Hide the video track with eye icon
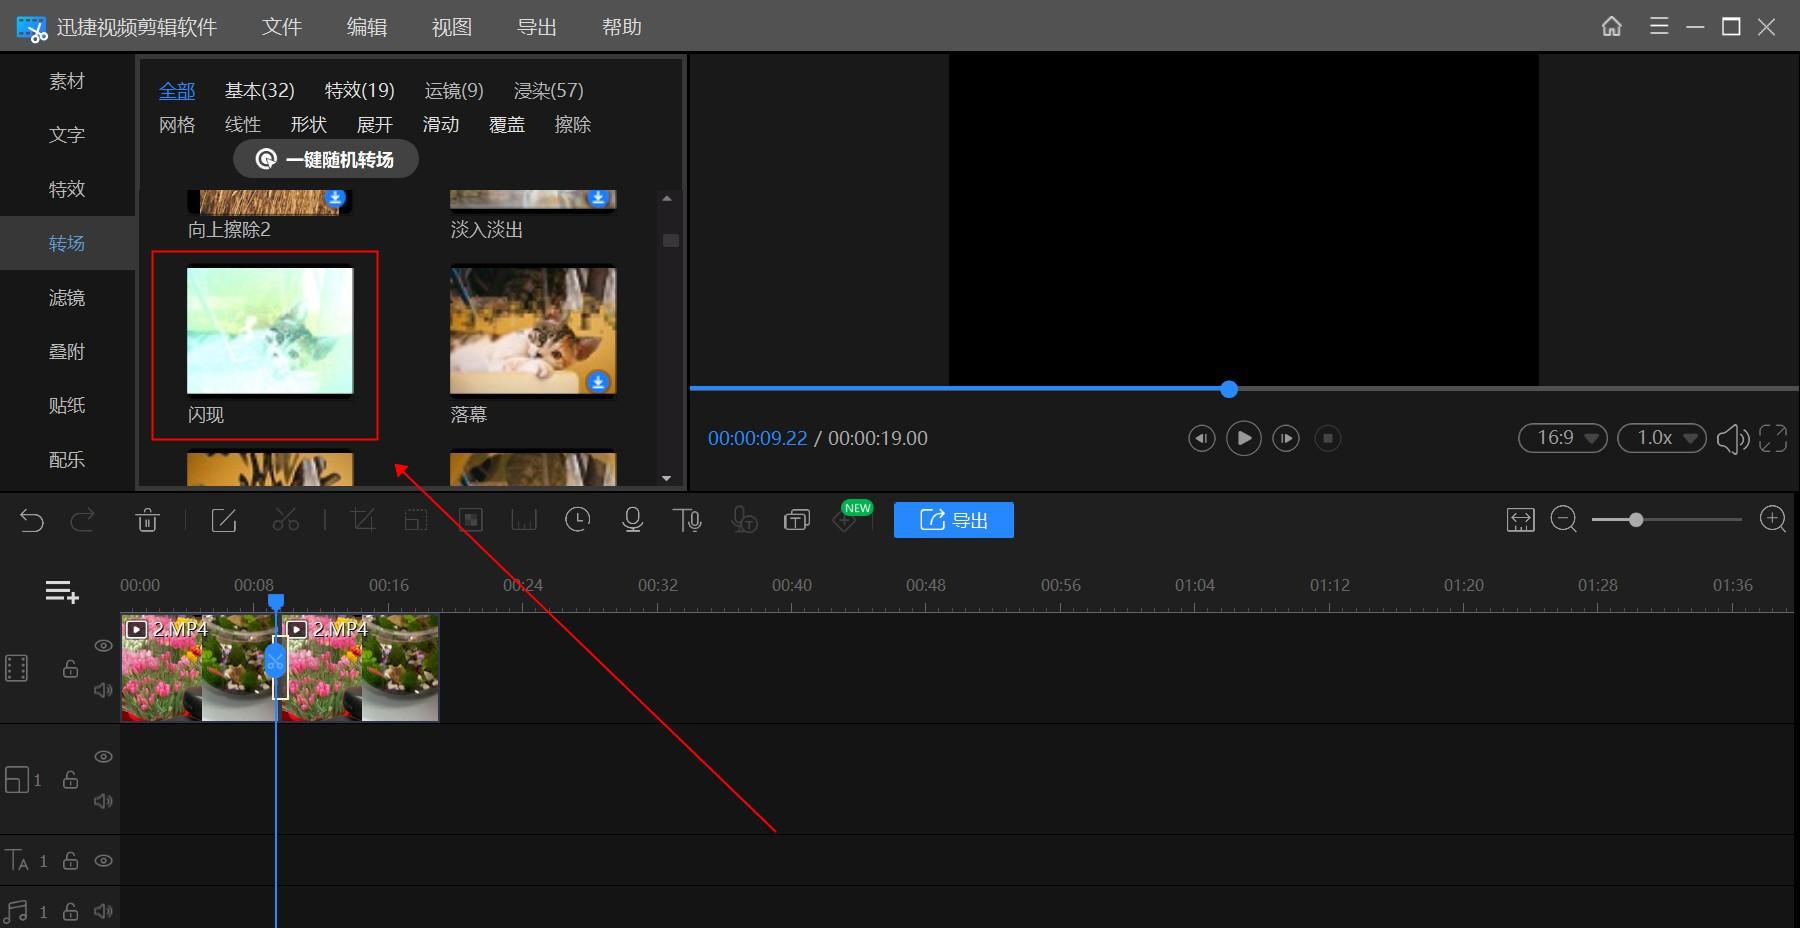Viewport: 1800px width, 928px height. click(x=103, y=646)
